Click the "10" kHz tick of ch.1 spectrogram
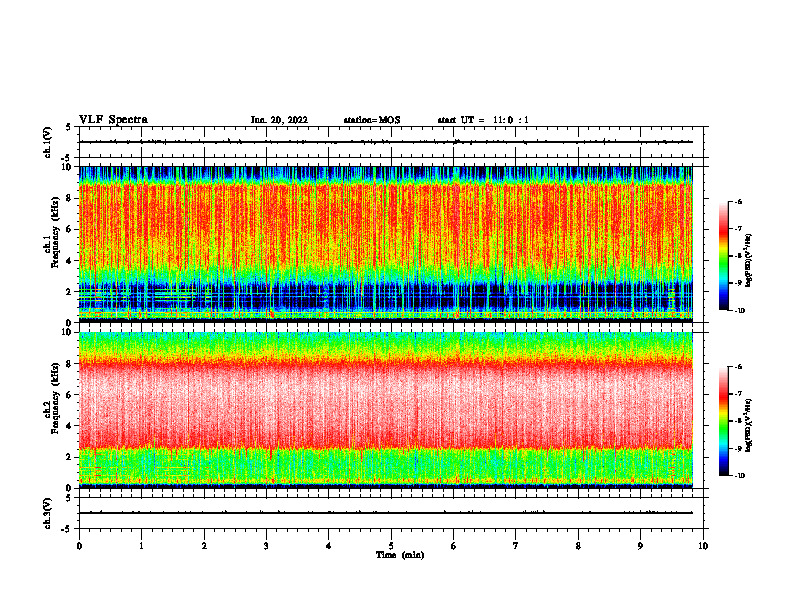 pos(67,167)
